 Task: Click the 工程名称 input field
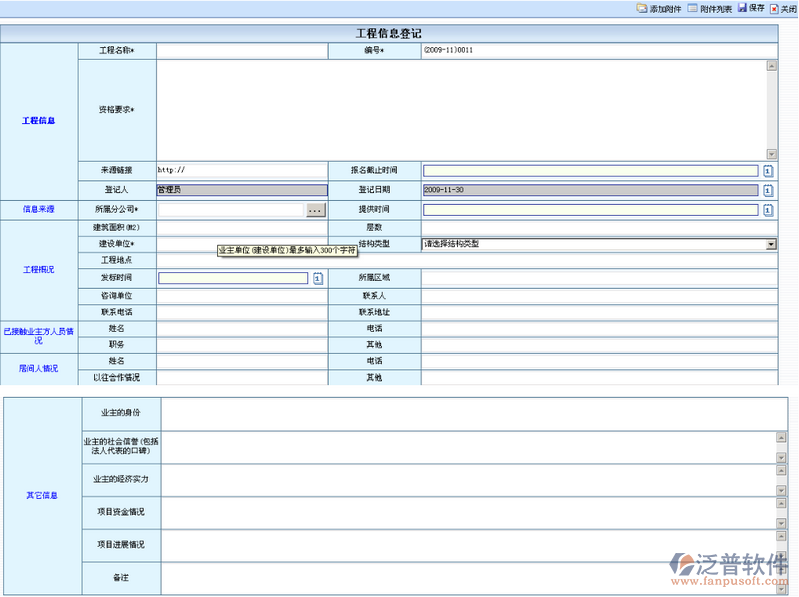click(x=241, y=50)
